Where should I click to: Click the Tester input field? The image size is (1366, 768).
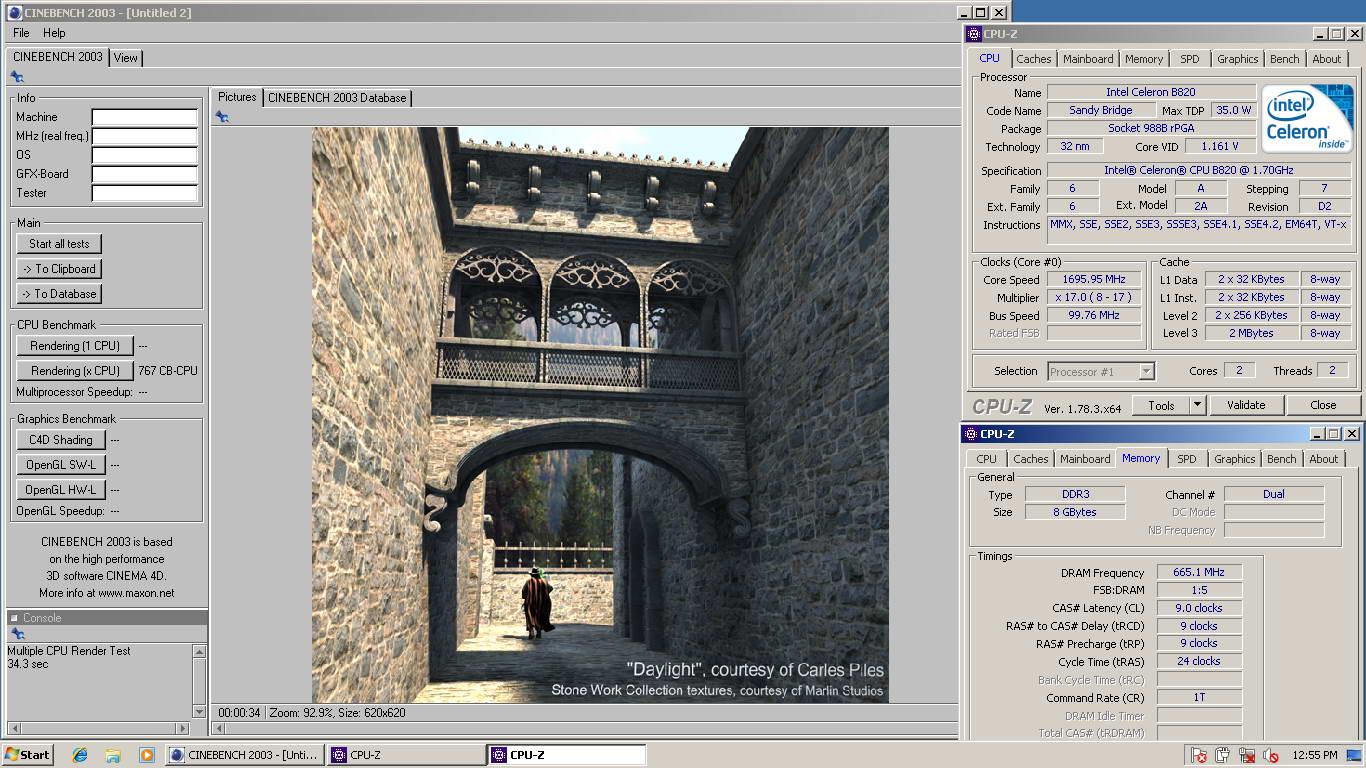[x=145, y=193]
